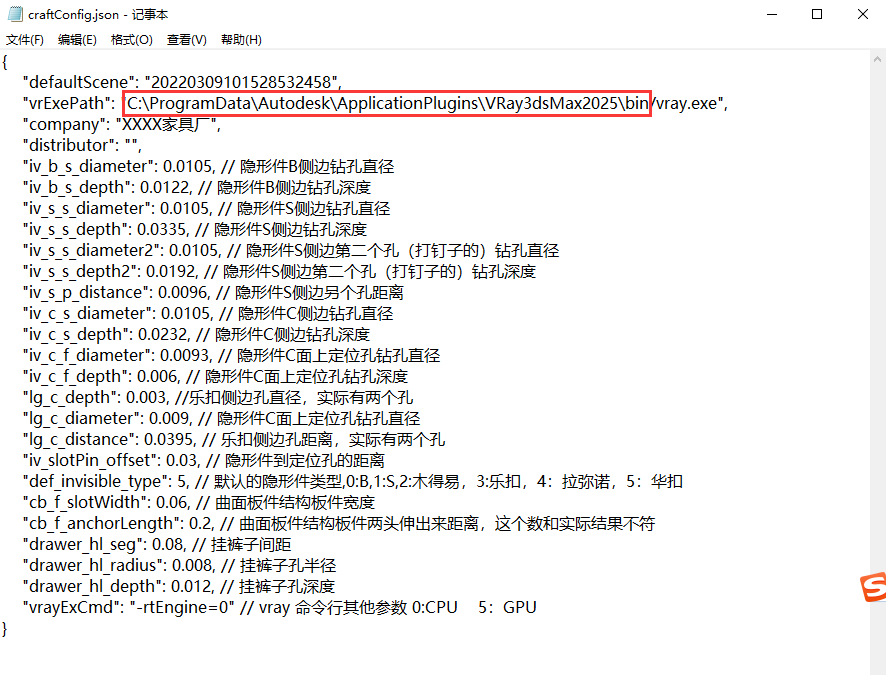Click the "iv_s_s_diameter2" line

[x=291, y=250]
